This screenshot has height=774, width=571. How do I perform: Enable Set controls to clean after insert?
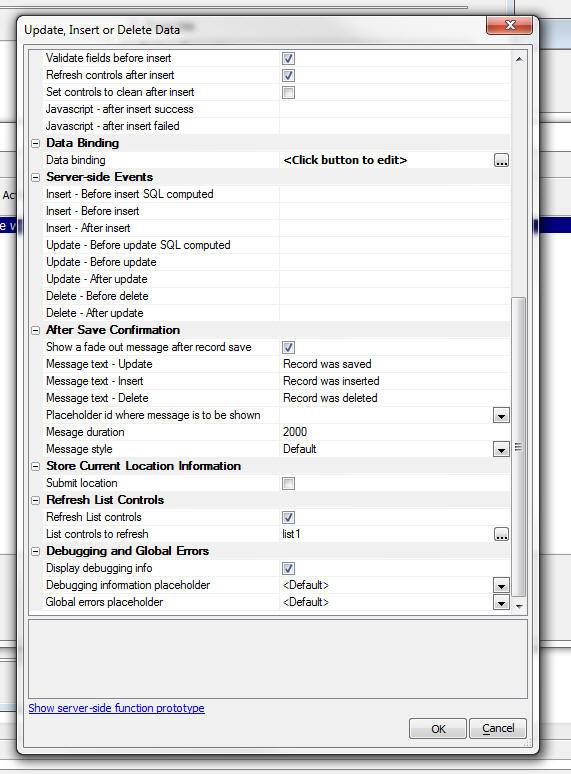[x=288, y=92]
